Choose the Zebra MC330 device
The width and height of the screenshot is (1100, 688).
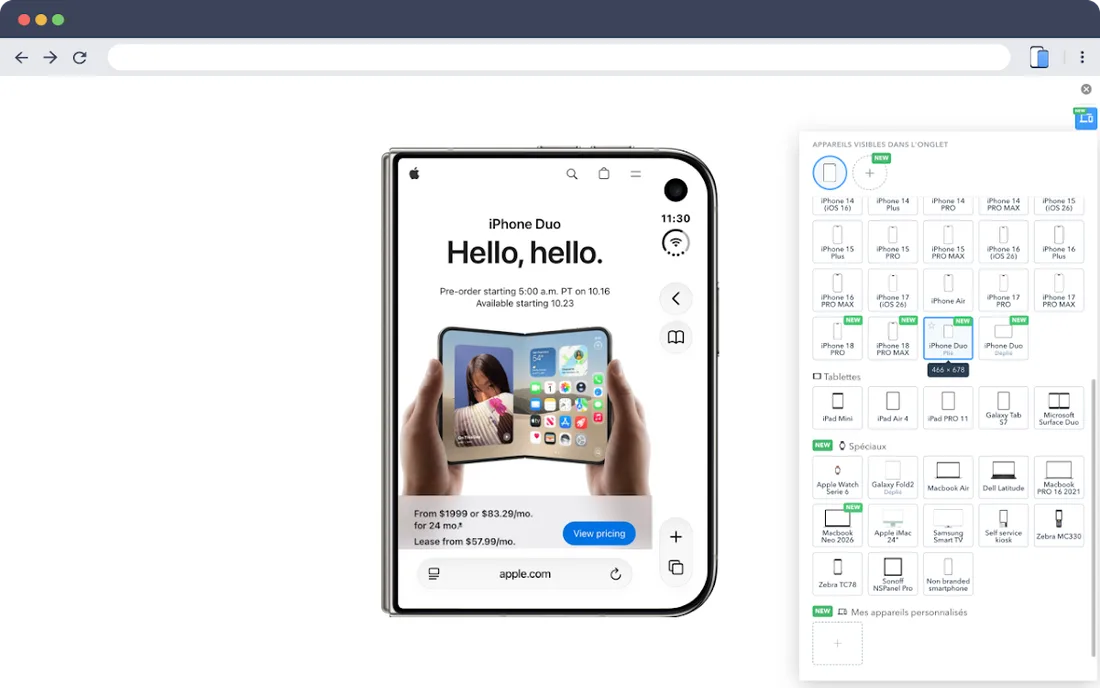pyautogui.click(x=1059, y=525)
